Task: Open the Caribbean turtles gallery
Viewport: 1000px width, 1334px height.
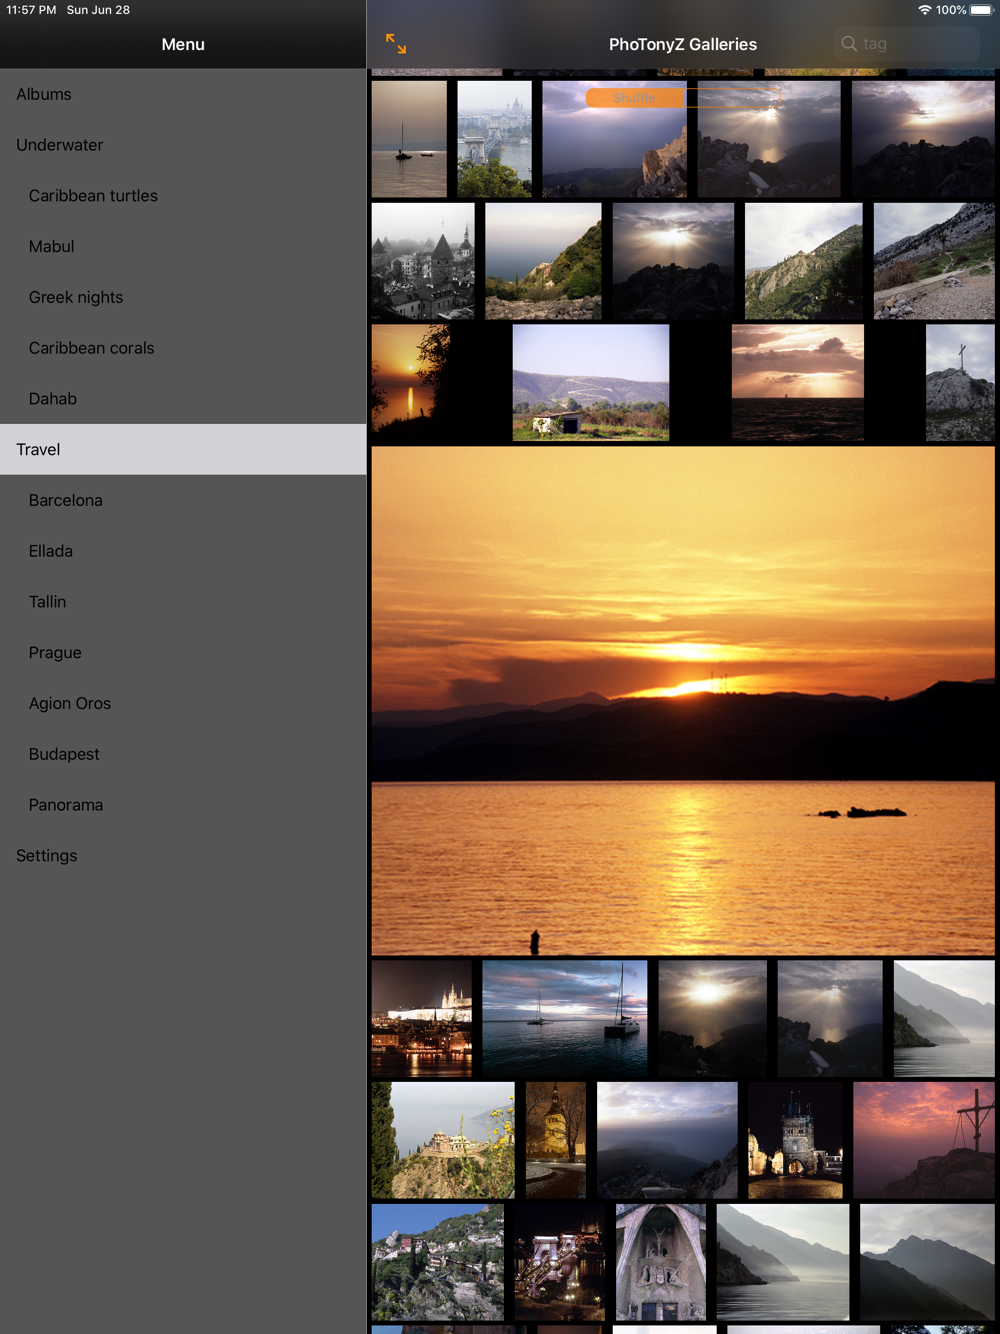Action: pos(183,196)
